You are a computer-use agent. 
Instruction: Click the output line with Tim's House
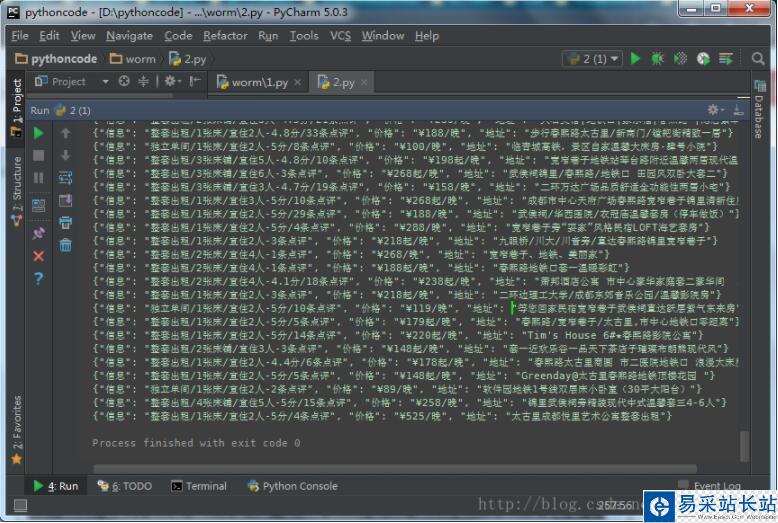tap(398, 335)
